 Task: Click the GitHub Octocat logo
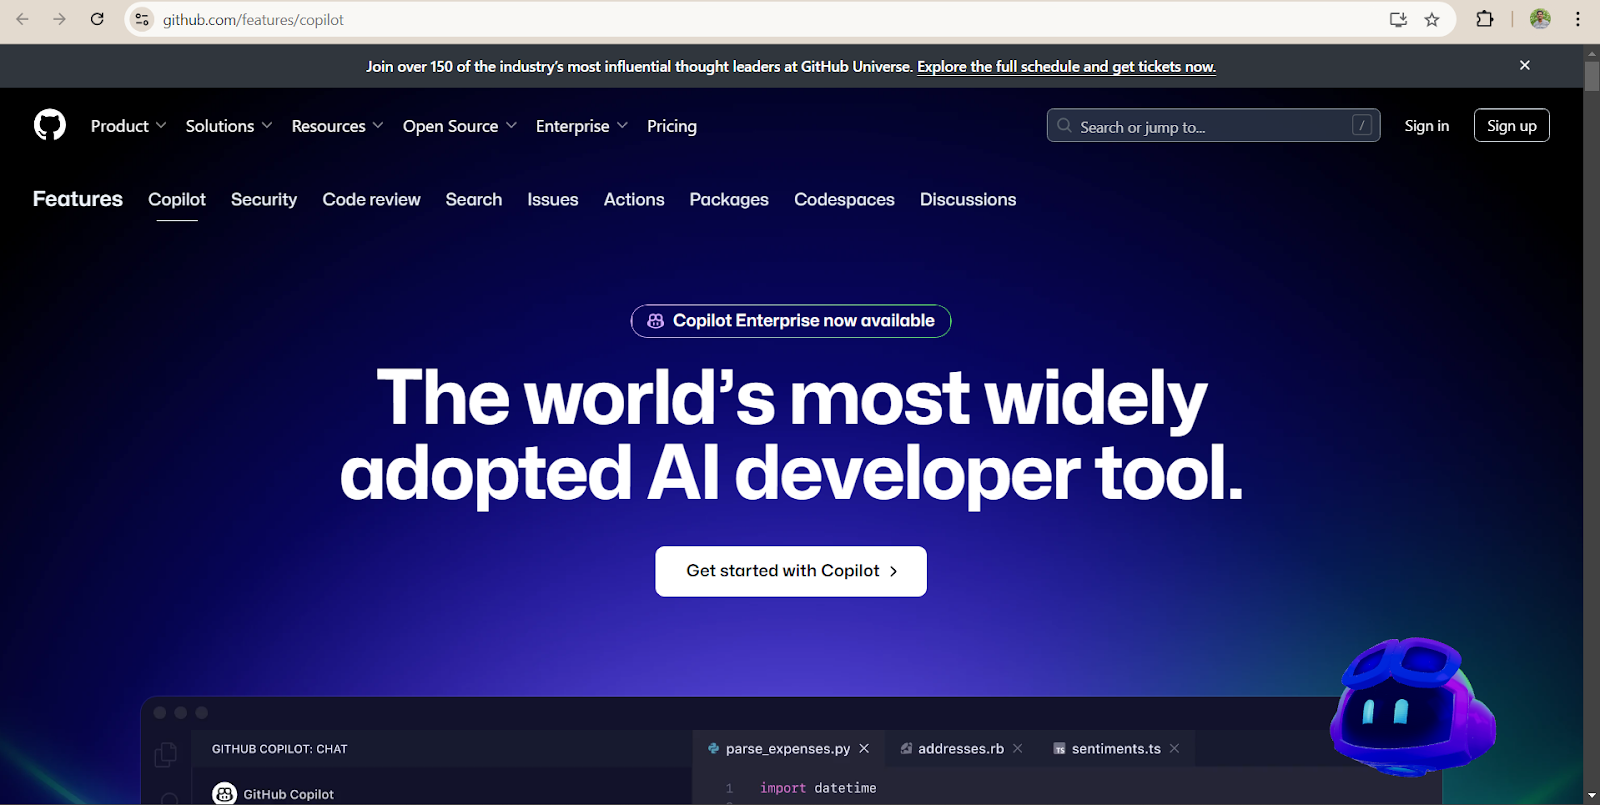(50, 125)
